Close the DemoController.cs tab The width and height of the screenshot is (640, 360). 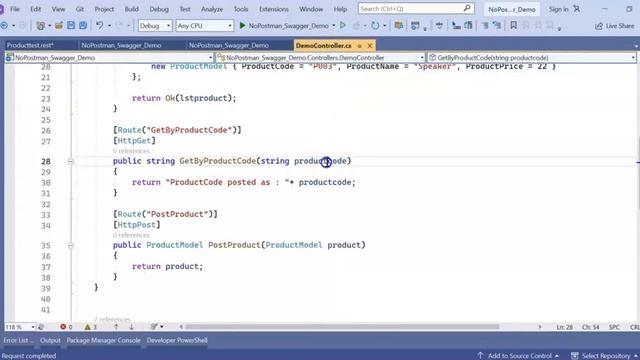370,46
